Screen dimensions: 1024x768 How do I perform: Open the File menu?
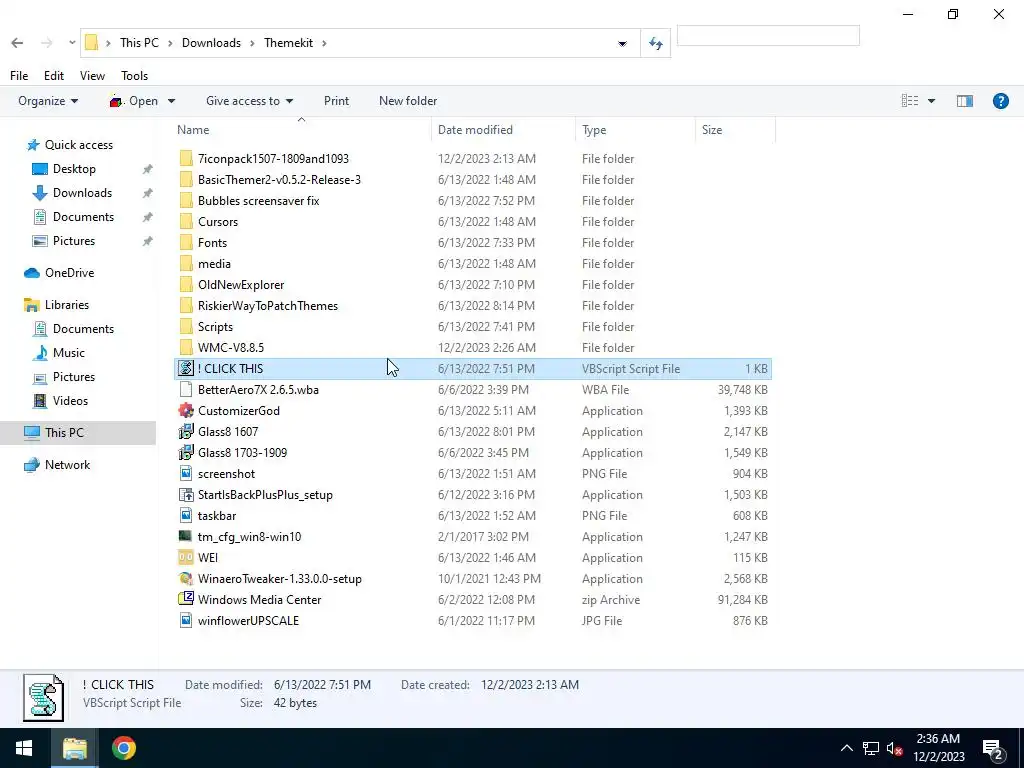[19, 76]
